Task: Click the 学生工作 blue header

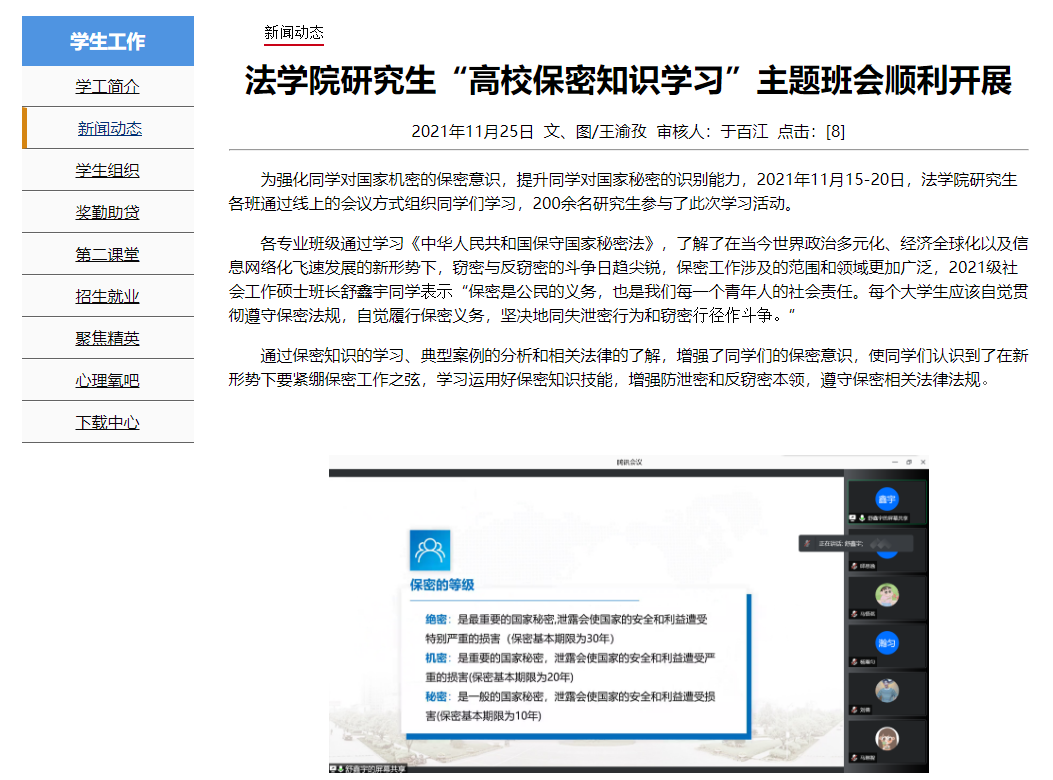Action: 108,42
